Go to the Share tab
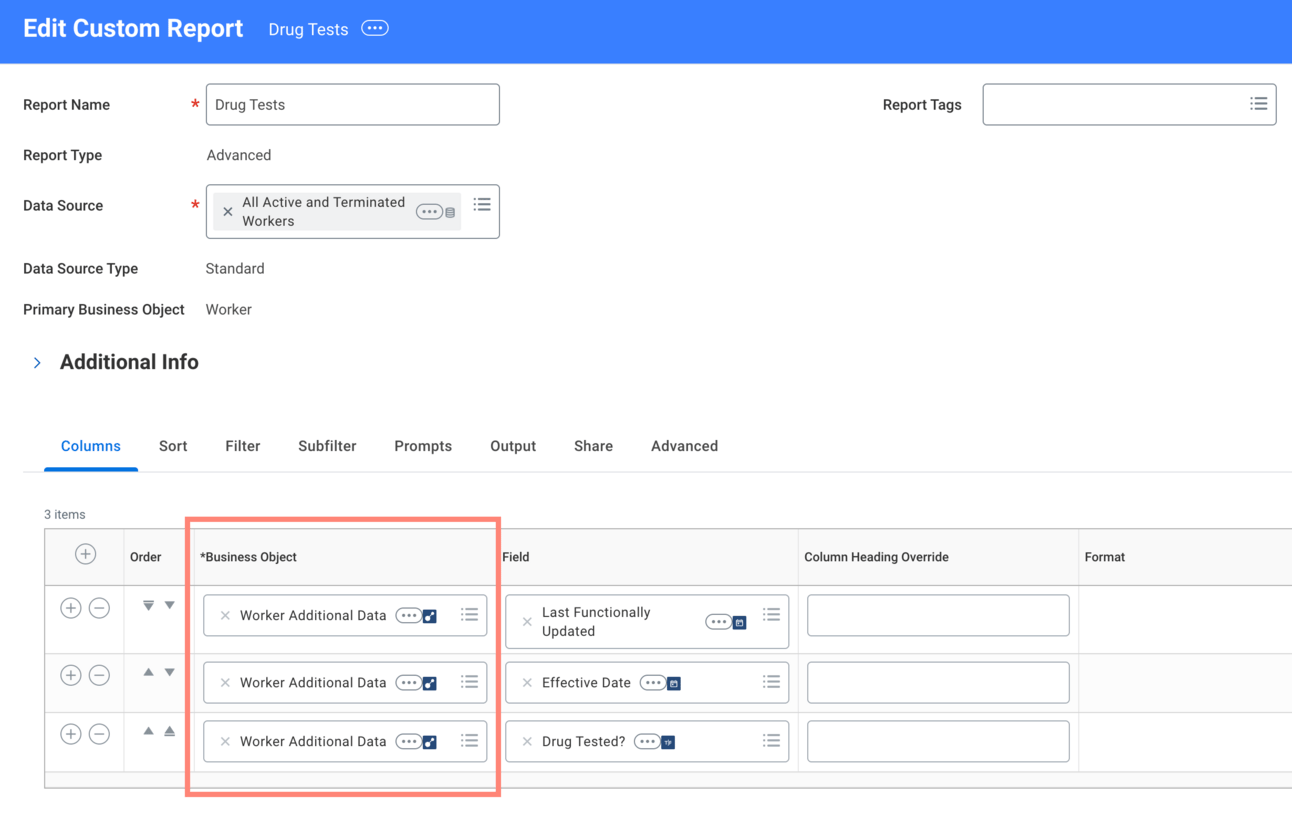1292x817 pixels. point(593,446)
